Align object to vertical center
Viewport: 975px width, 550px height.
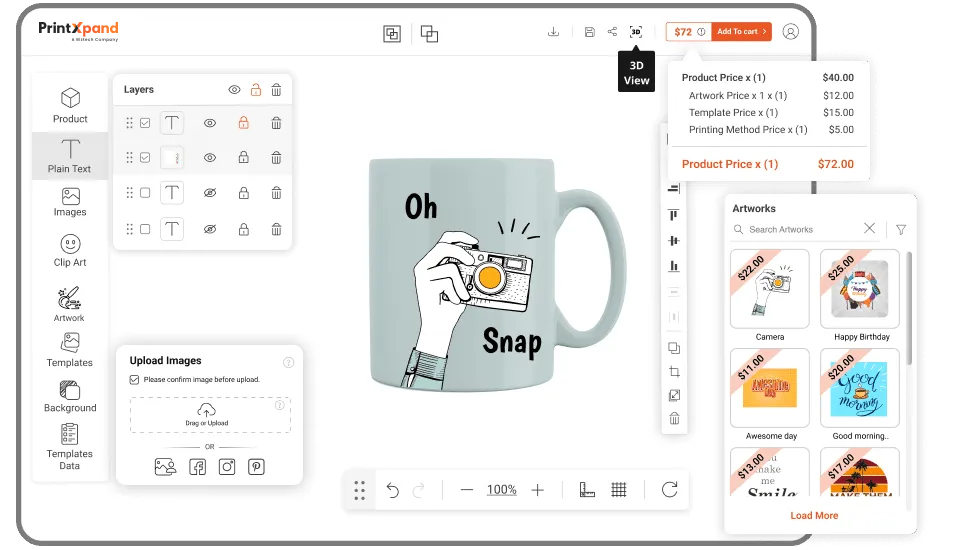coord(673,241)
